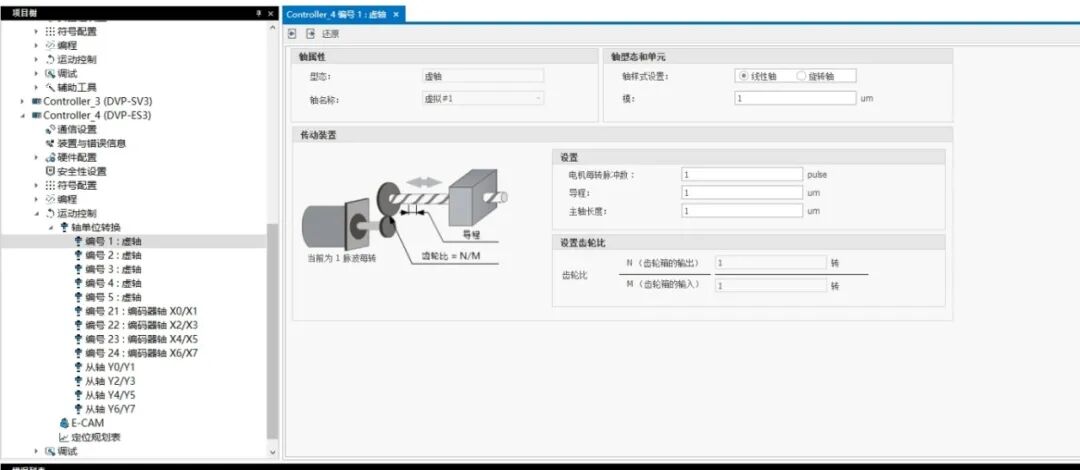Select tree item 从轴 Y2/Y3
Image resolution: width=1080 pixels, height=470 pixels.
[110, 381]
